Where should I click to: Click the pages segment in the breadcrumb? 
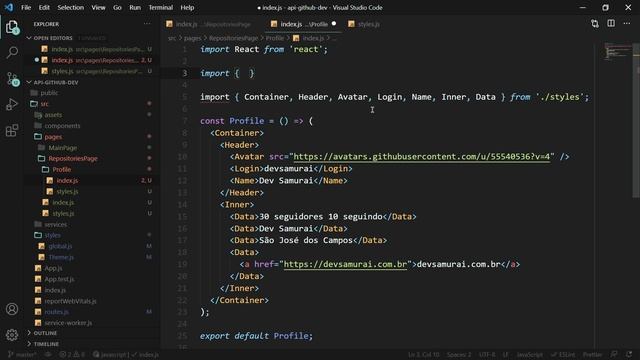[x=192, y=38]
